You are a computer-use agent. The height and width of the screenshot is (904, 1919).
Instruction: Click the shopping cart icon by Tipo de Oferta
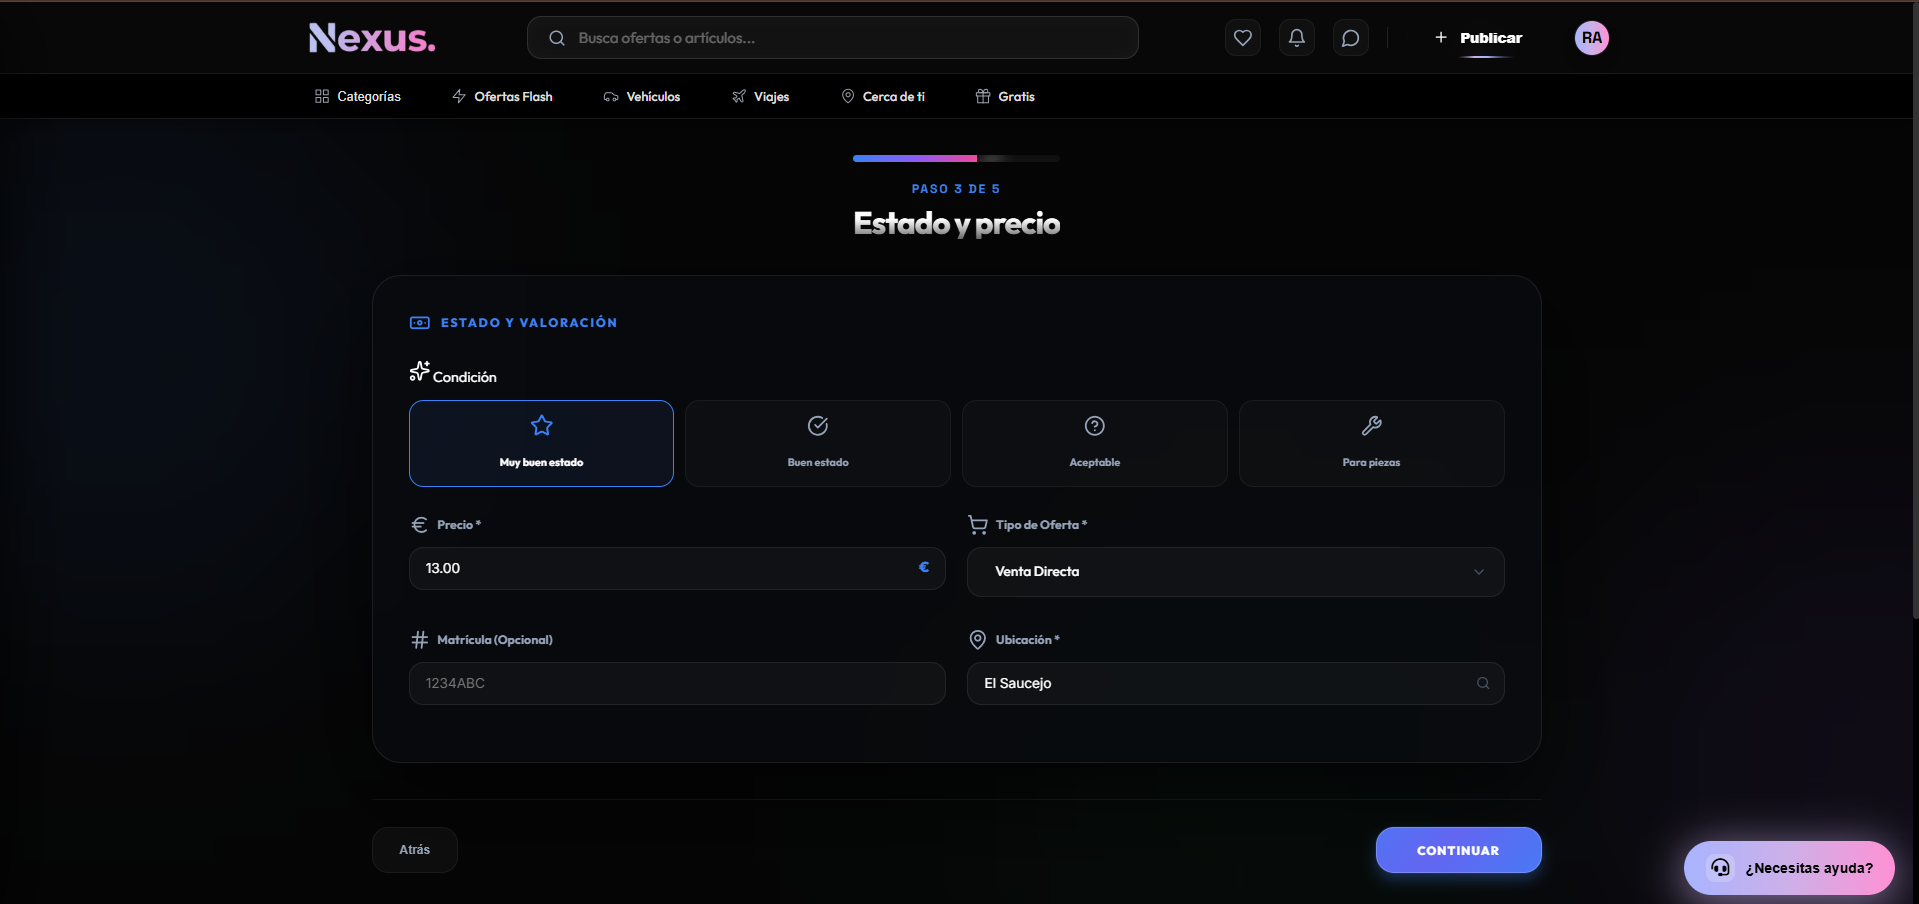pos(978,524)
